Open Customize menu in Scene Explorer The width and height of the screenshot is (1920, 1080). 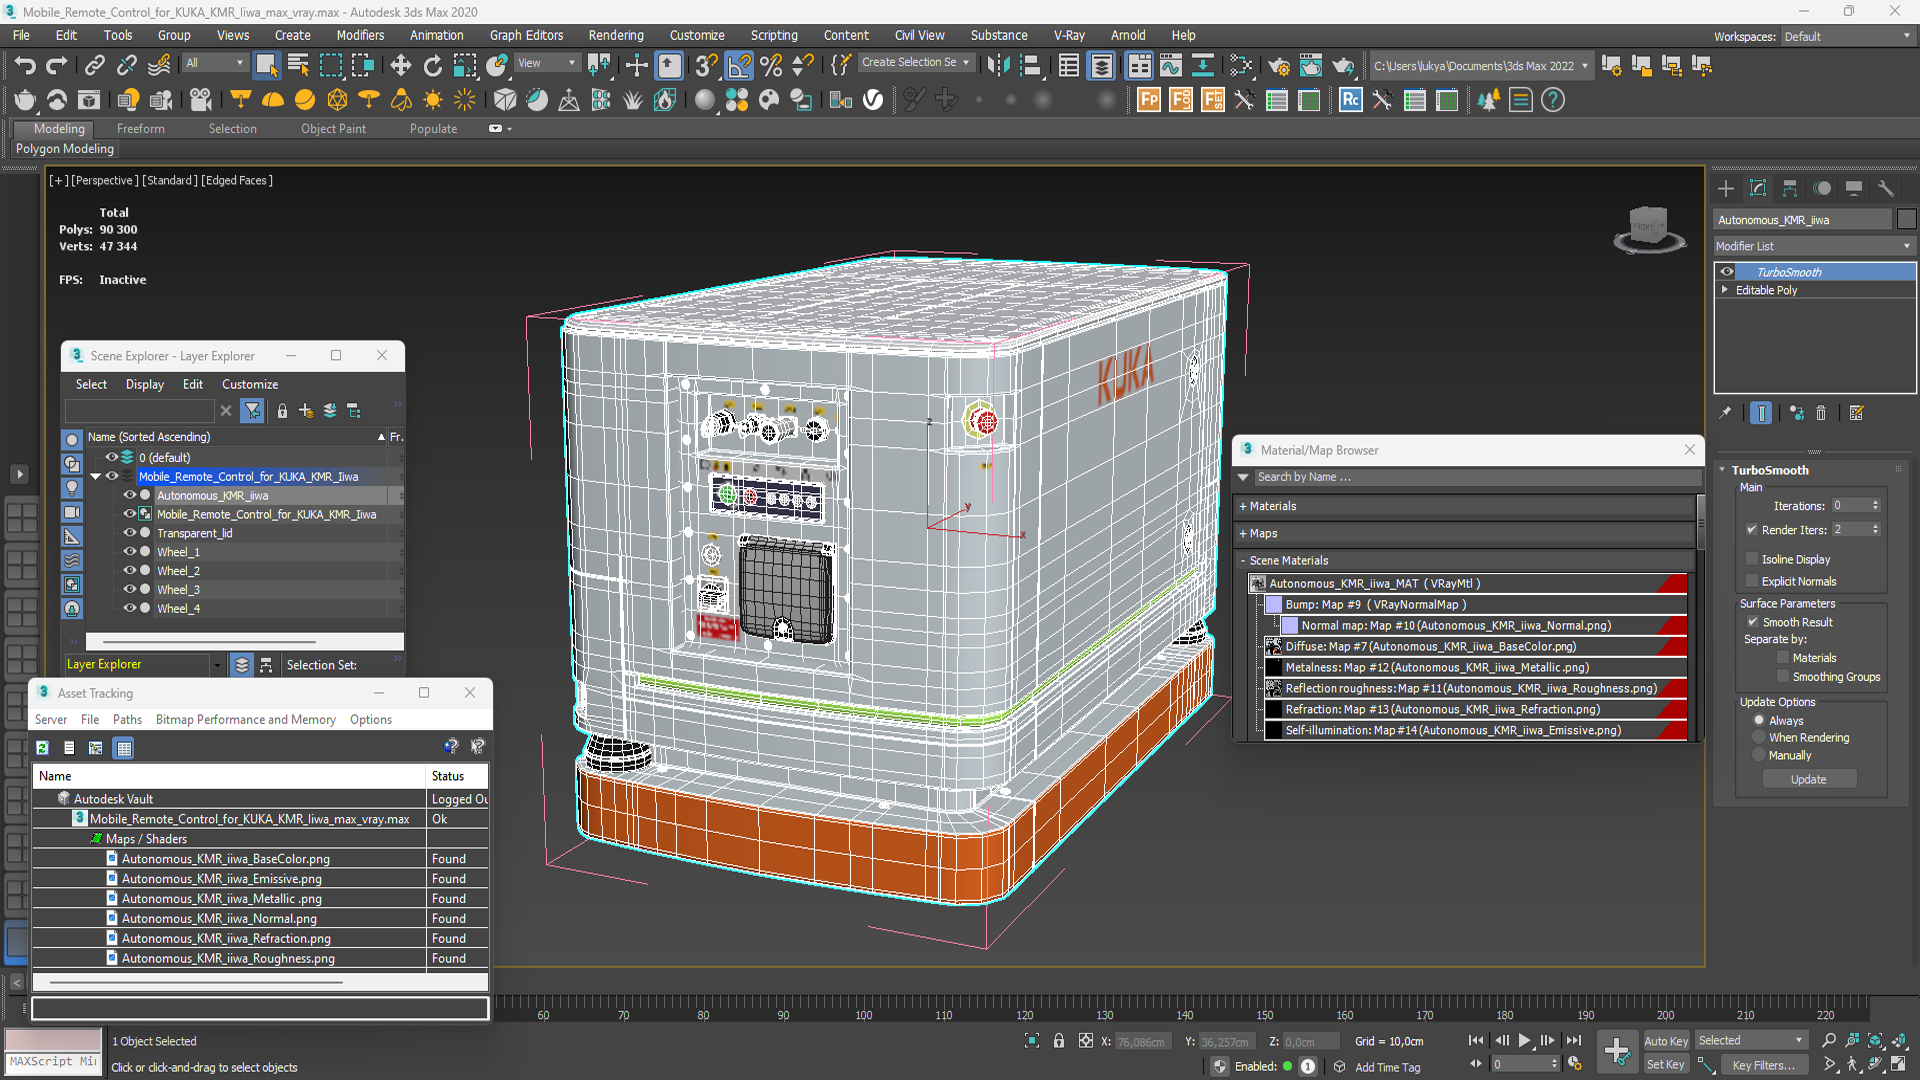(250, 384)
